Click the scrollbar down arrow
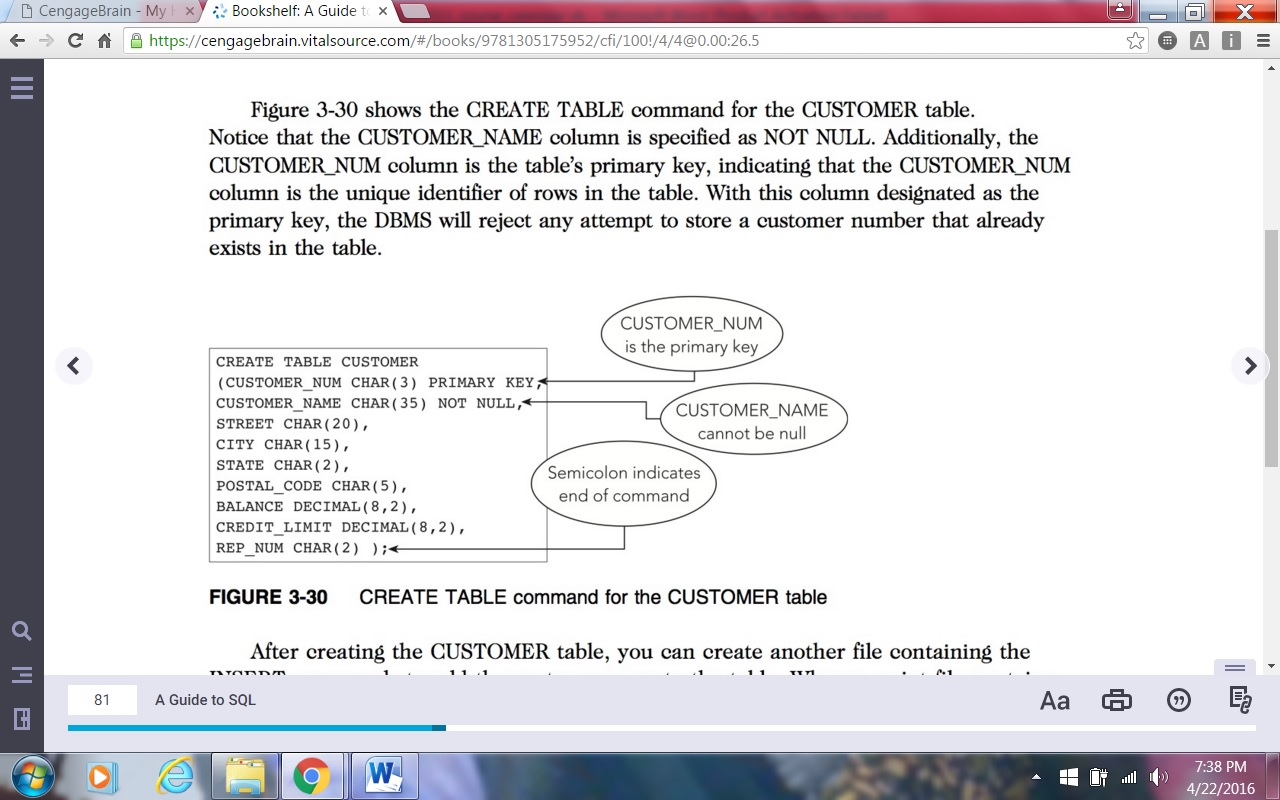The width and height of the screenshot is (1280, 800). pyautogui.click(x=1271, y=666)
